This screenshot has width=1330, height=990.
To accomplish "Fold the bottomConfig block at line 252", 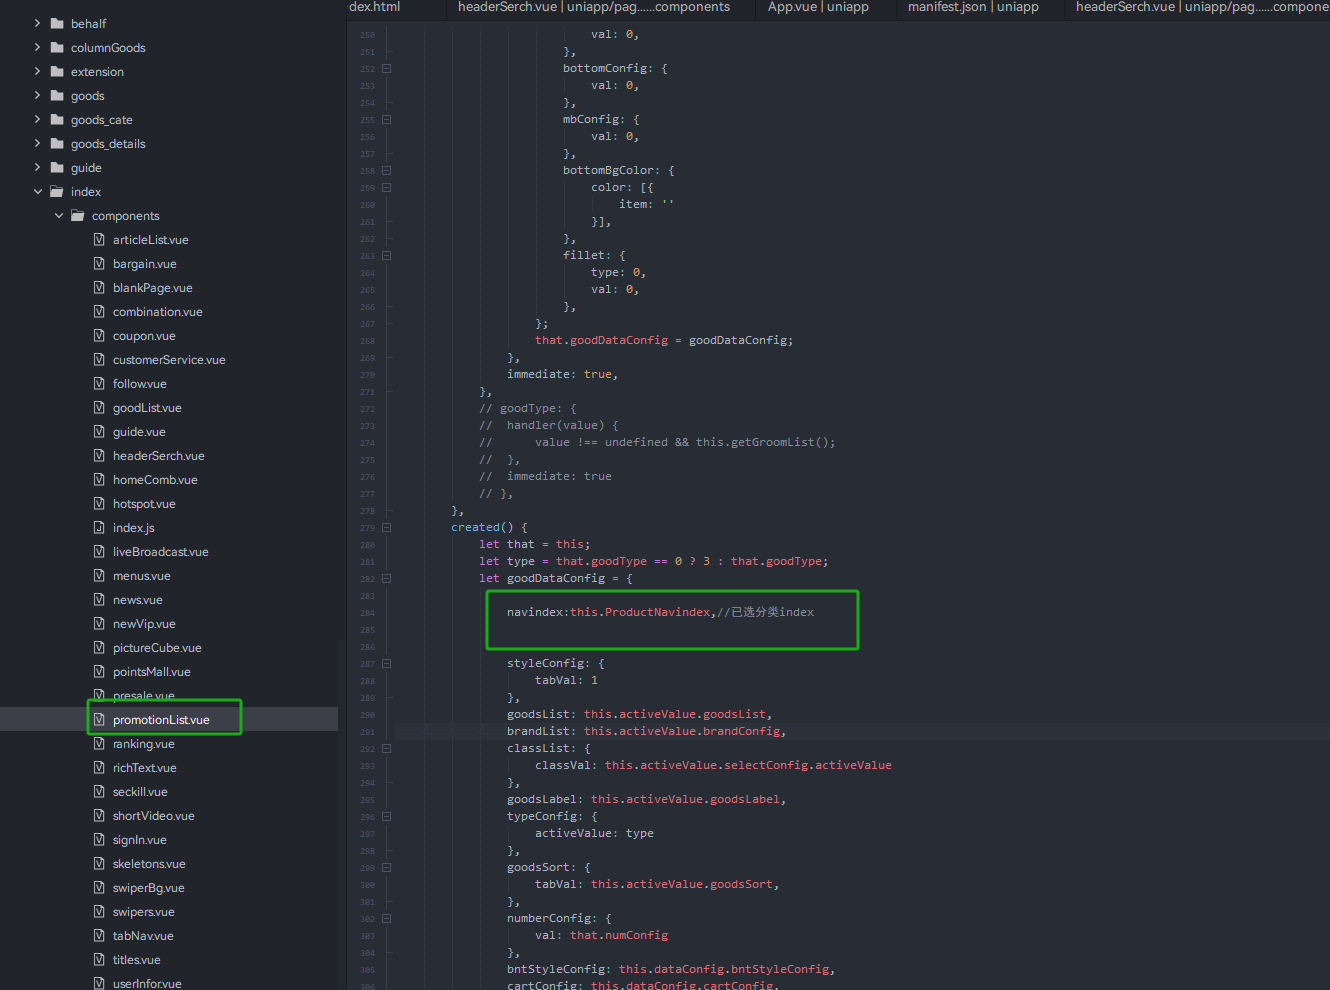I will (387, 68).
